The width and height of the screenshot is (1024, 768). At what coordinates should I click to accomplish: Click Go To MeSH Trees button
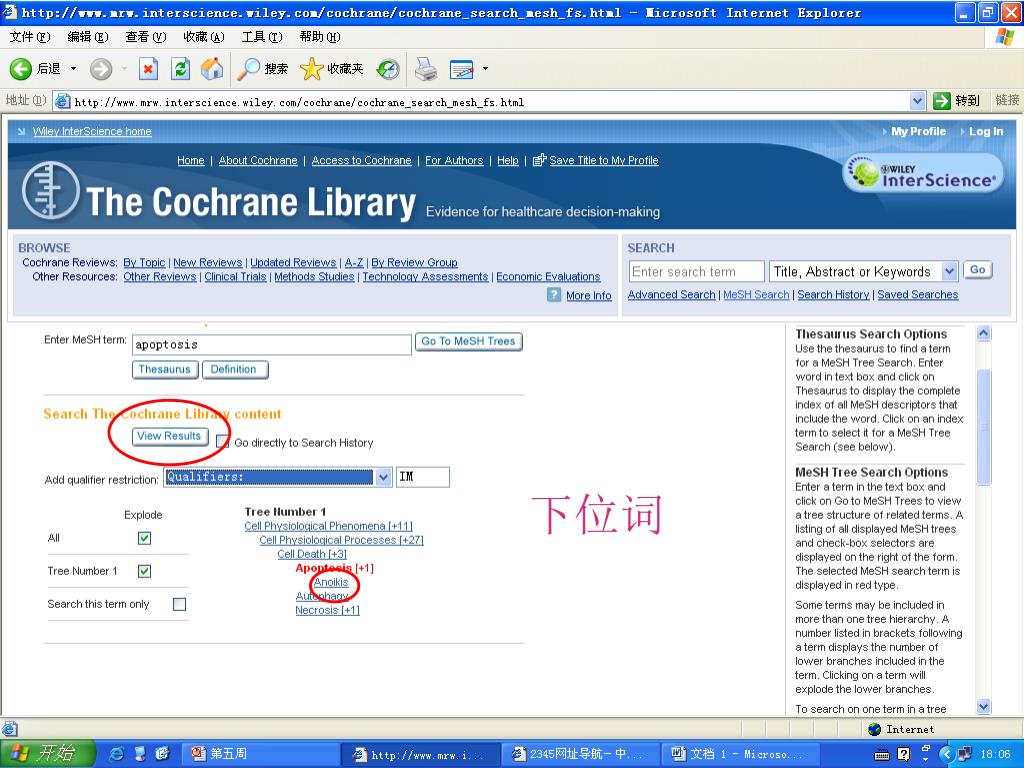pos(468,342)
